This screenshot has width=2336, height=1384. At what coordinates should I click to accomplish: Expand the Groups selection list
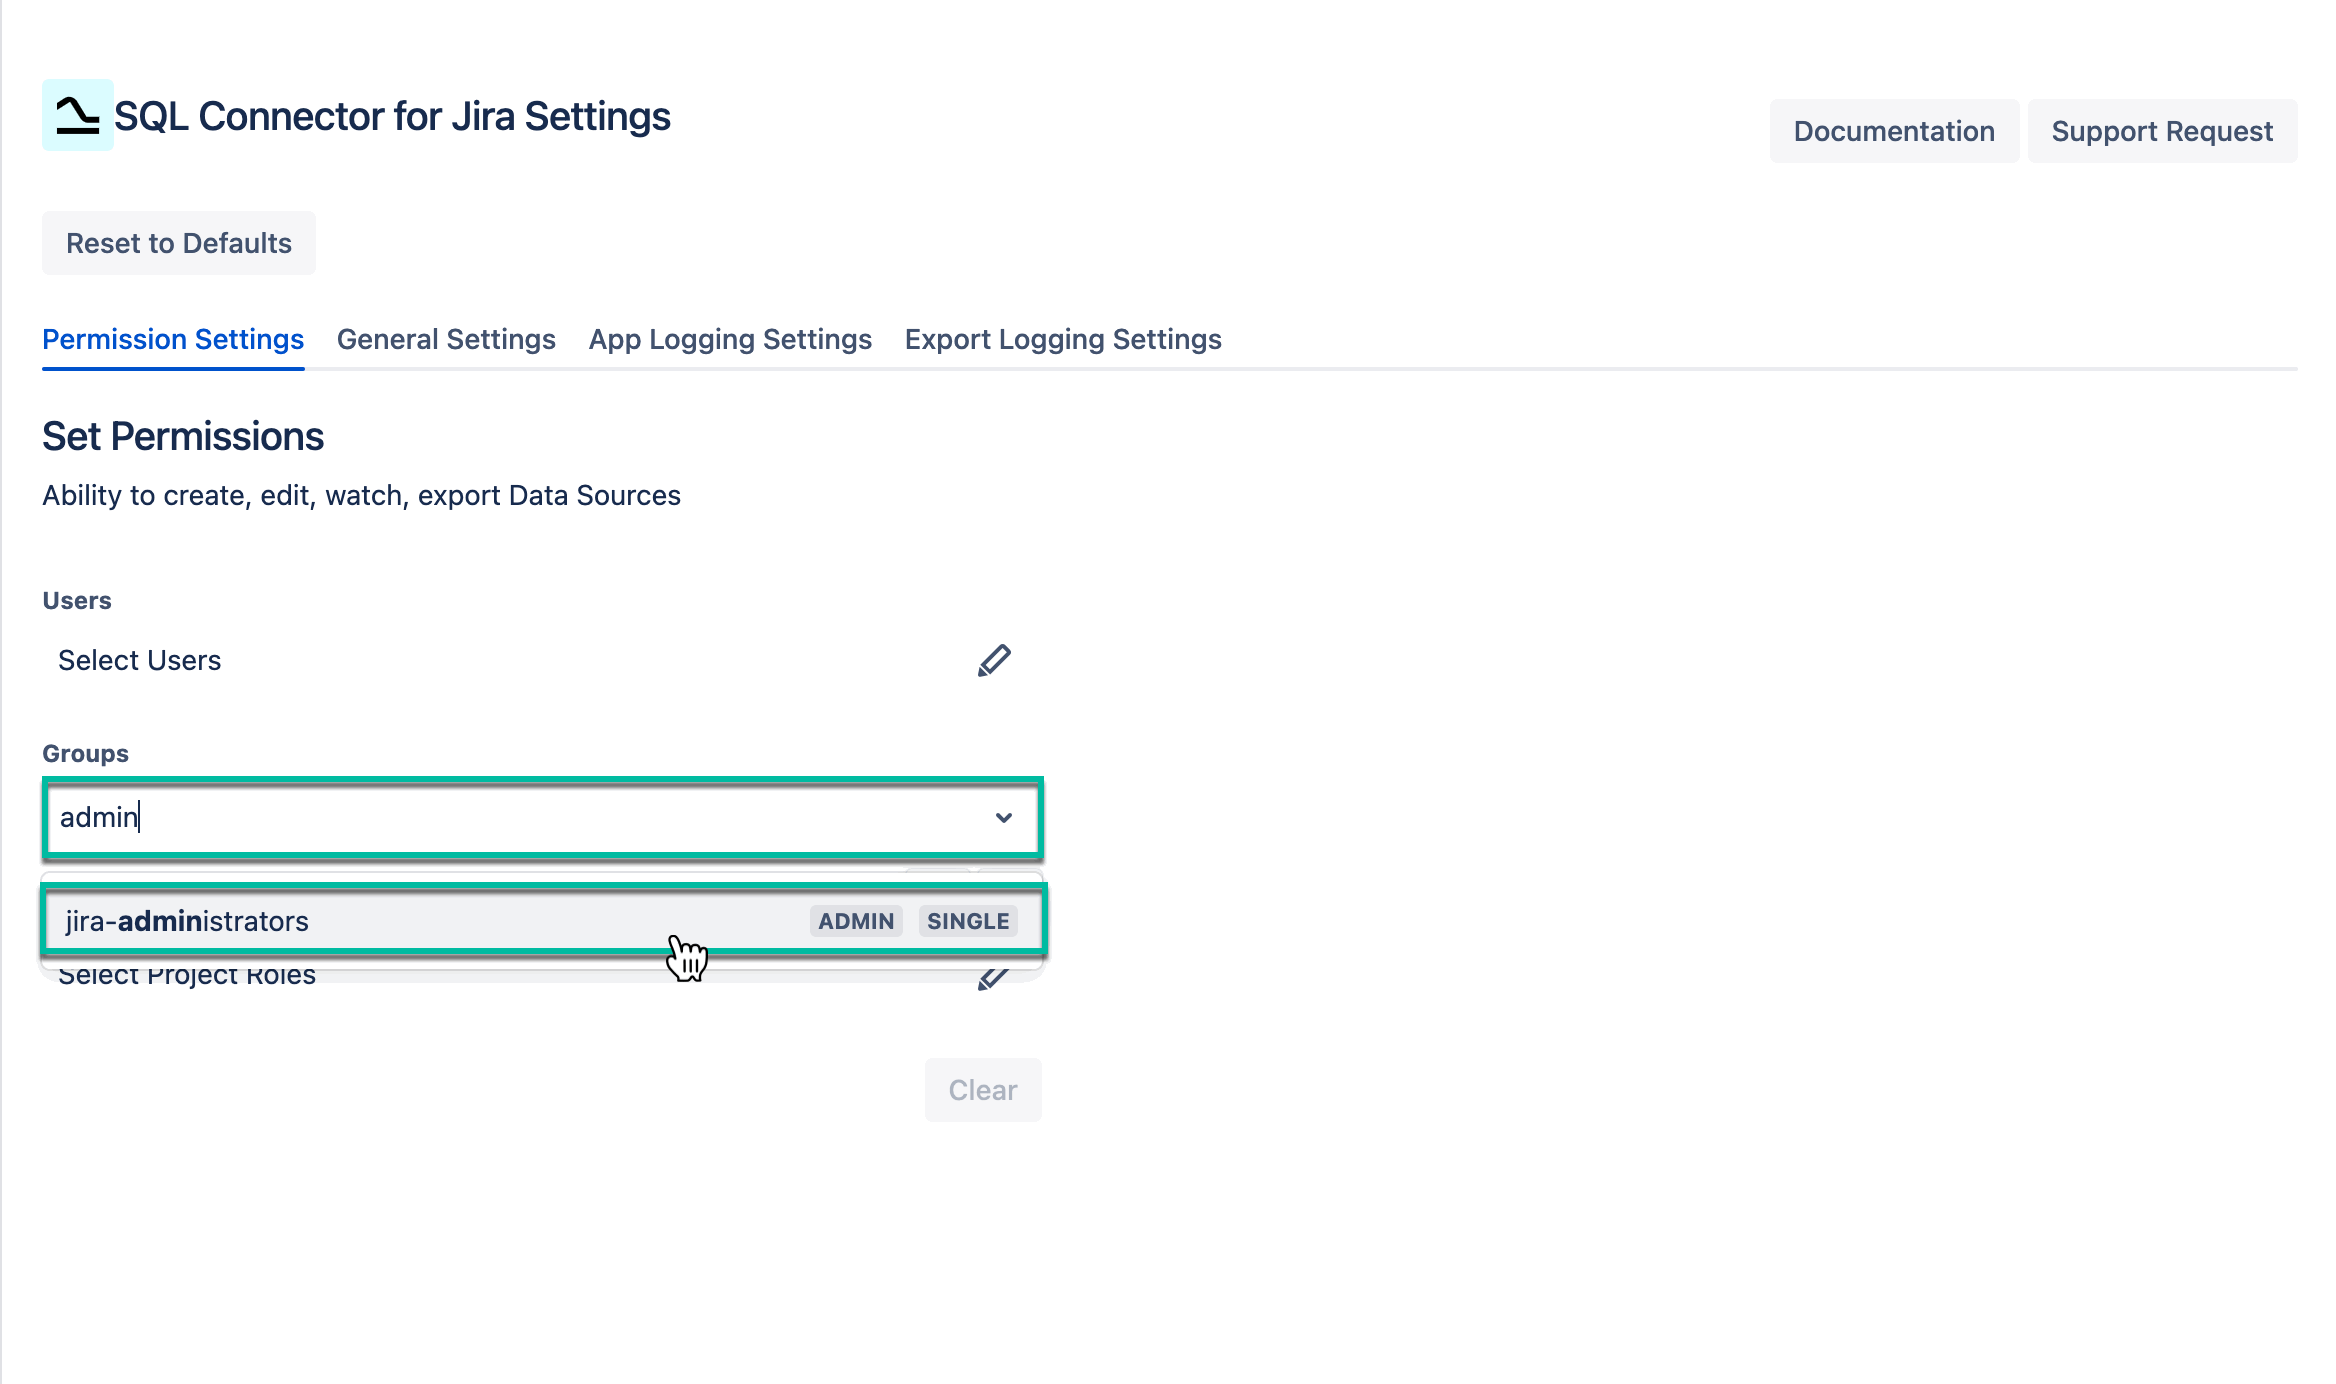point(1003,818)
